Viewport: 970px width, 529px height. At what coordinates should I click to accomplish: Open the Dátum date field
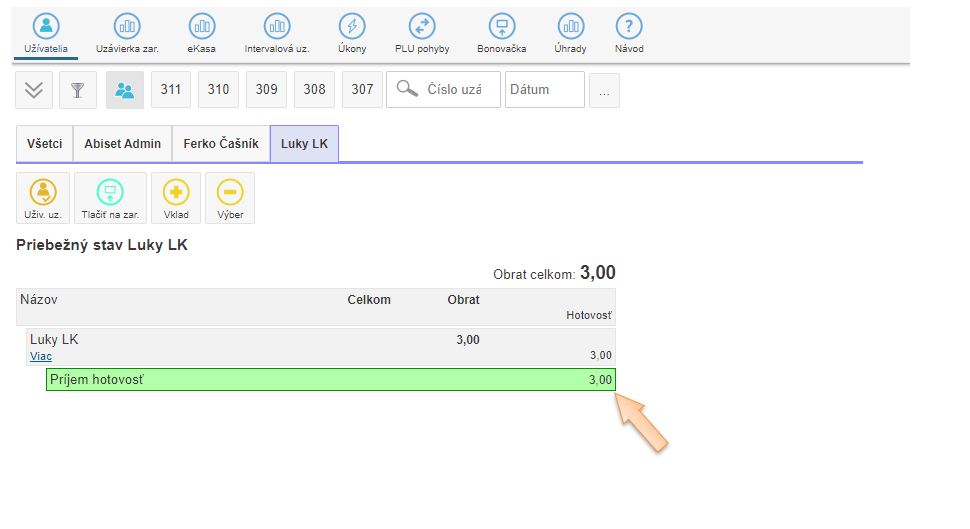click(544, 90)
